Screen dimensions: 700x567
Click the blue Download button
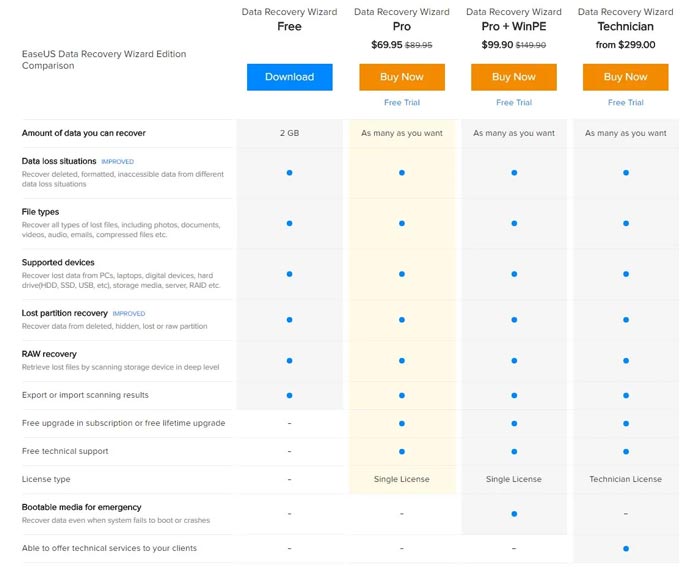(x=289, y=77)
